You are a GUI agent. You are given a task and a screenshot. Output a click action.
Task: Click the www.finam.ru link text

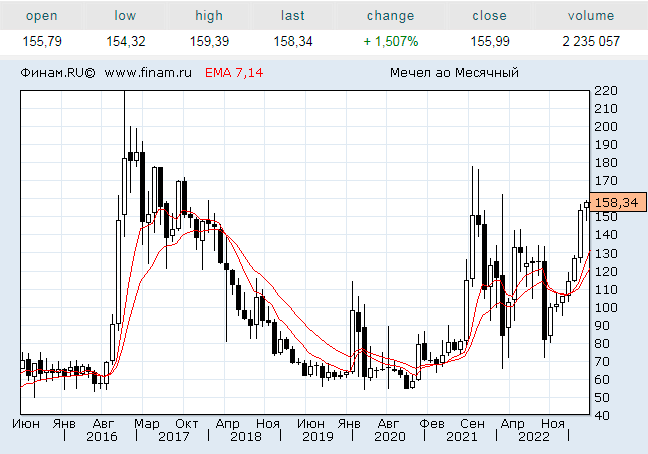tap(149, 73)
